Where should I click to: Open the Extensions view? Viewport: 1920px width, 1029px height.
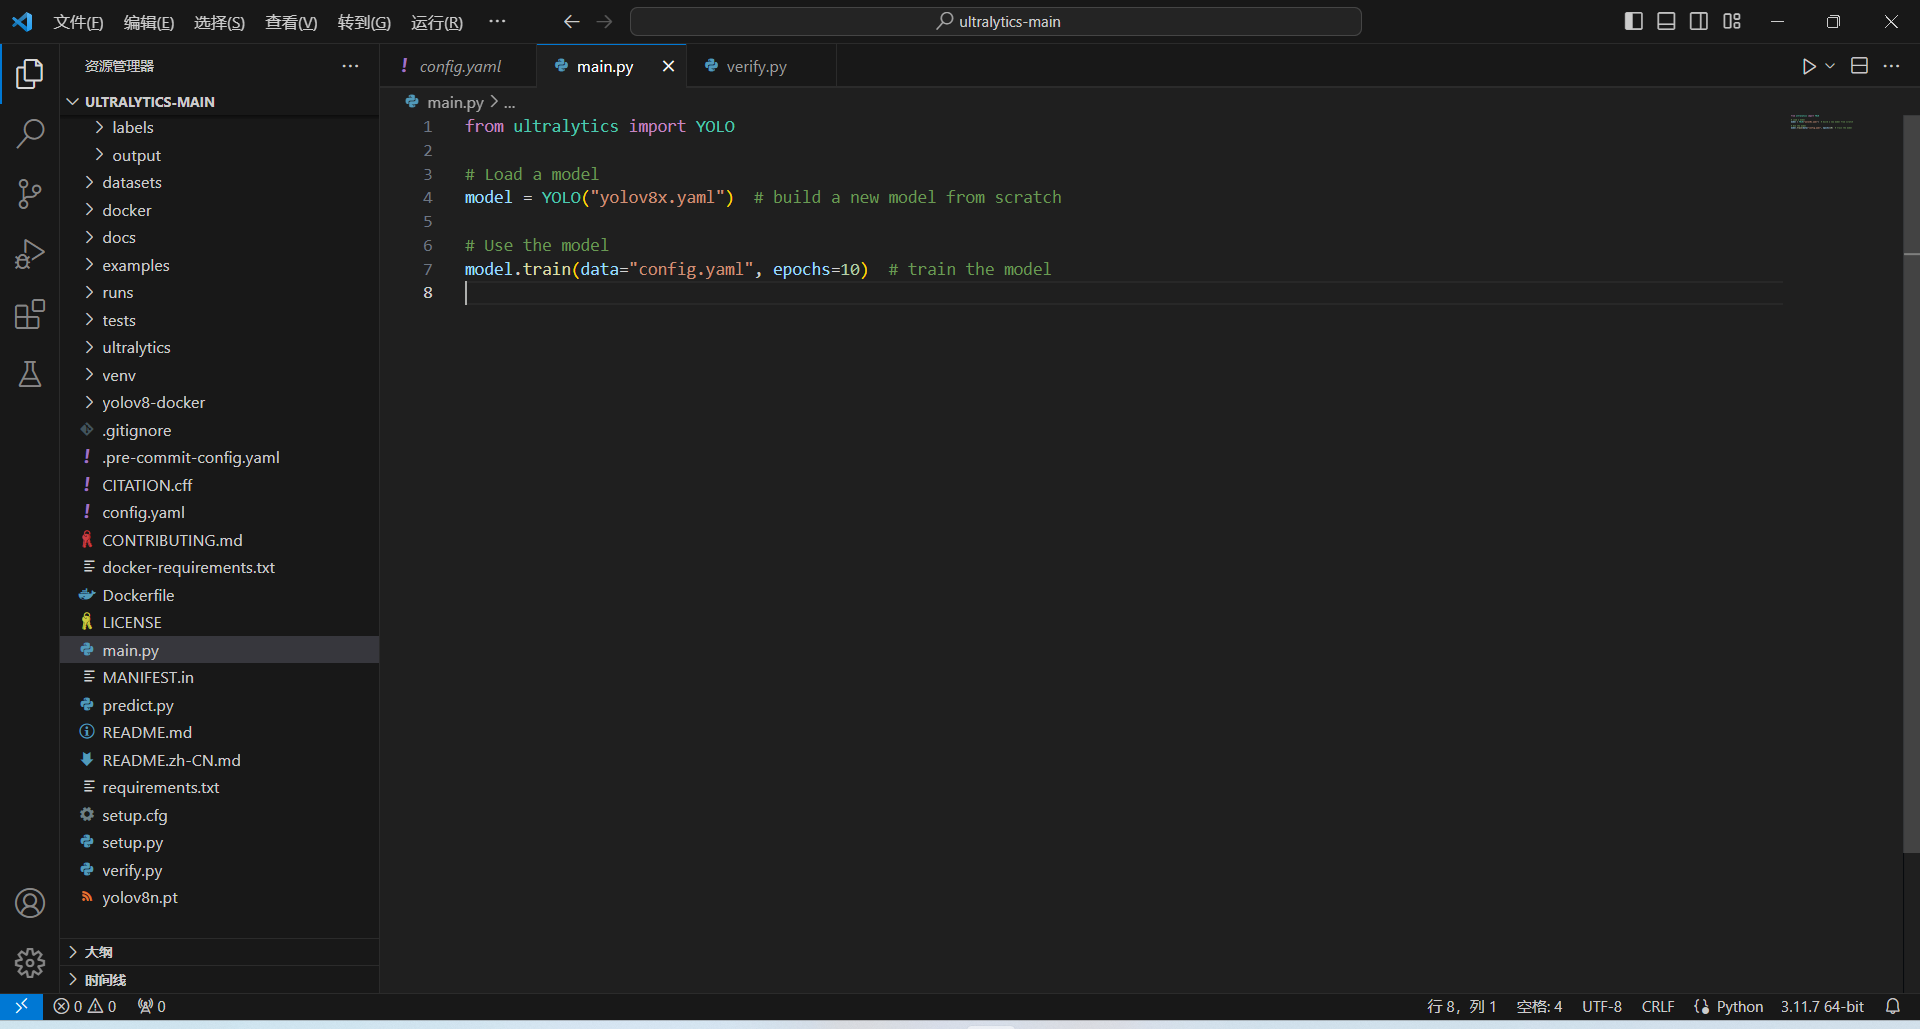coord(30,314)
